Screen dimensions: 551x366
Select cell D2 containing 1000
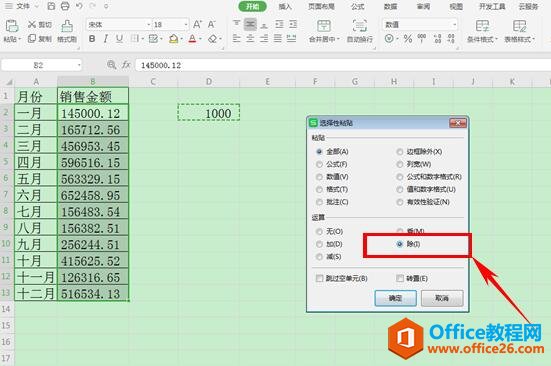coord(209,113)
